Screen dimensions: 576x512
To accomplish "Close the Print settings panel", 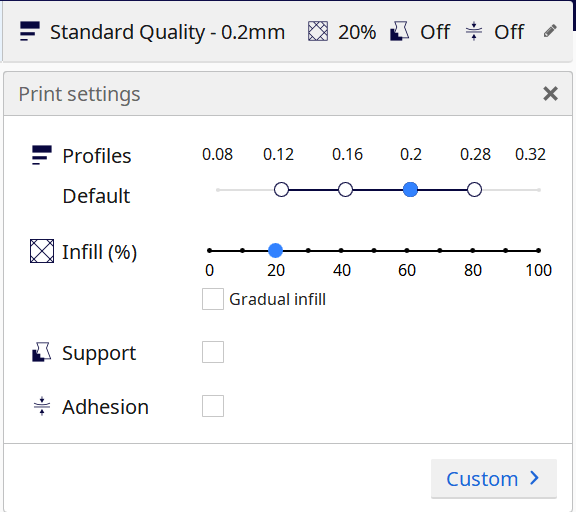I will 550,94.
